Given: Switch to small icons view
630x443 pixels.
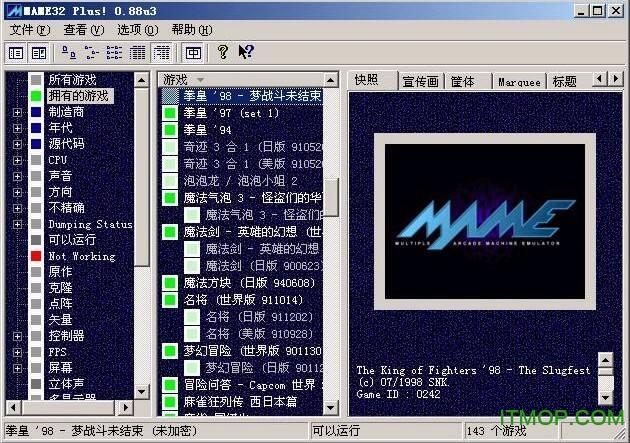Looking at the screenshot, I should (92, 53).
